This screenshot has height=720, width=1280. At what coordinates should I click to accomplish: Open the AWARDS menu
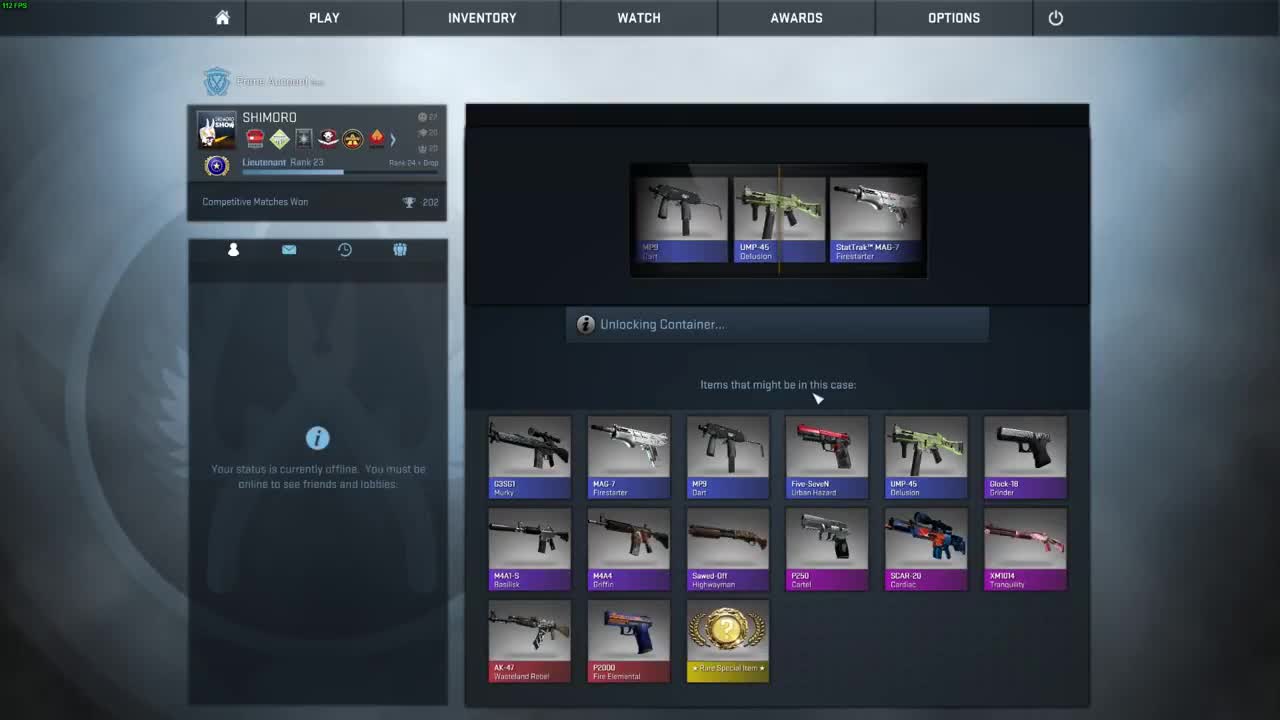pos(796,18)
